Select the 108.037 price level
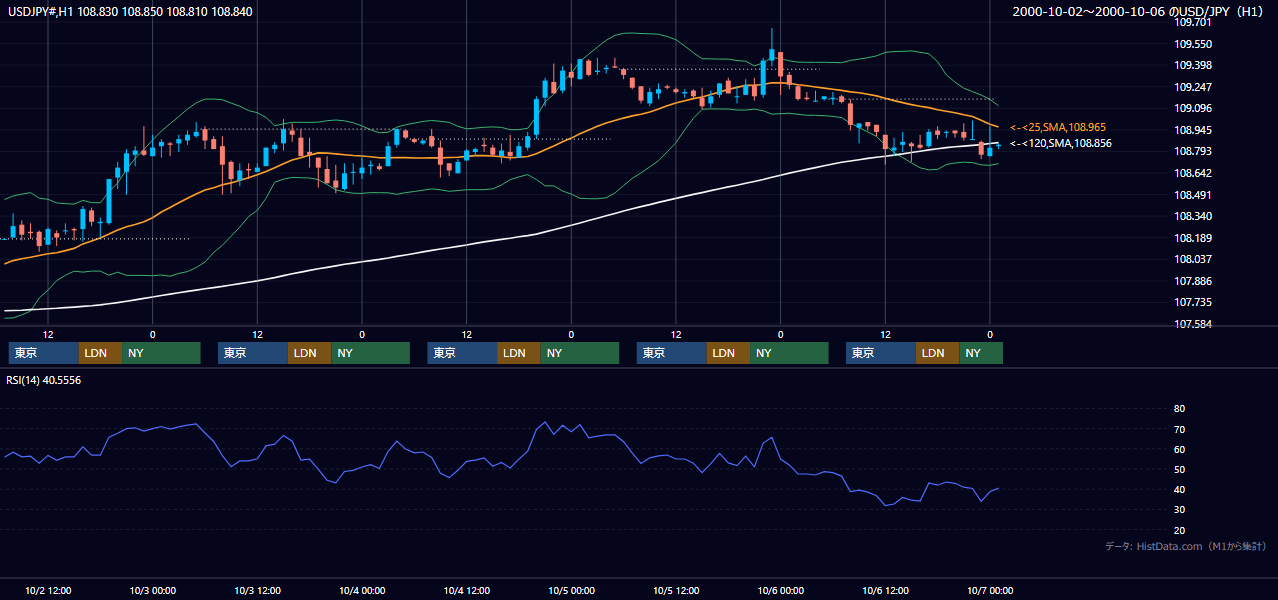 [1192, 259]
